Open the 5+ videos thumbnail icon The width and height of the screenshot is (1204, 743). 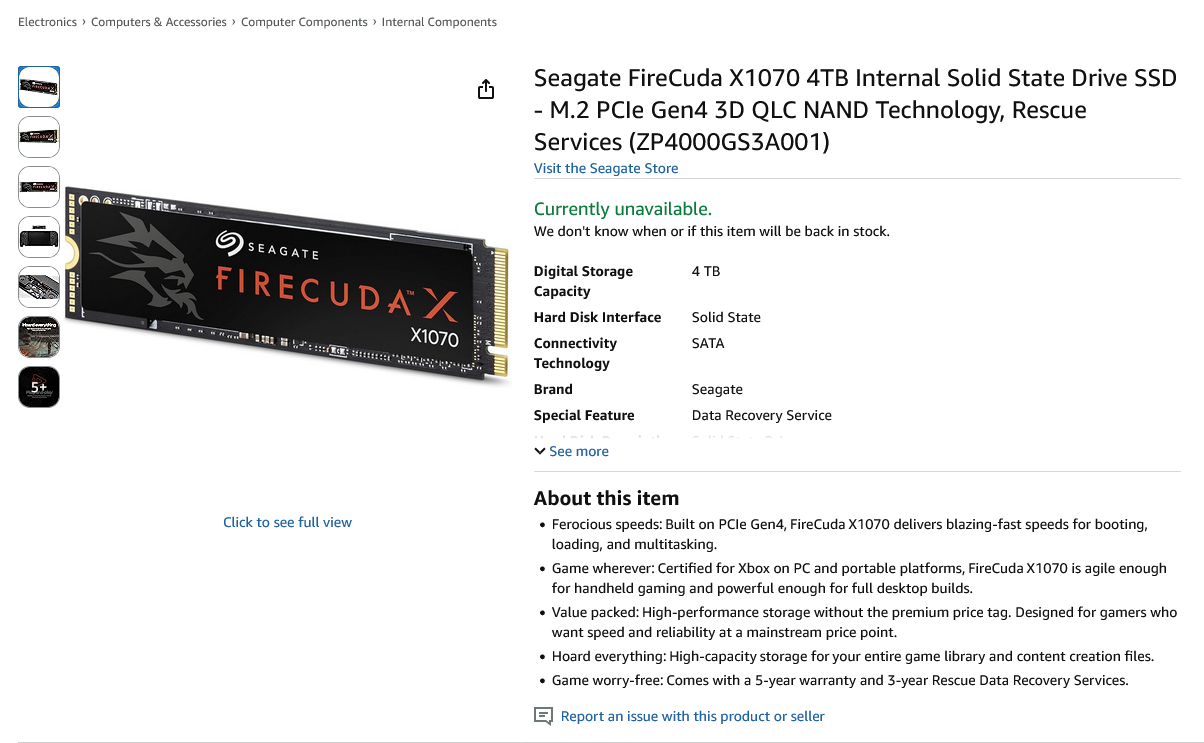(38, 387)
